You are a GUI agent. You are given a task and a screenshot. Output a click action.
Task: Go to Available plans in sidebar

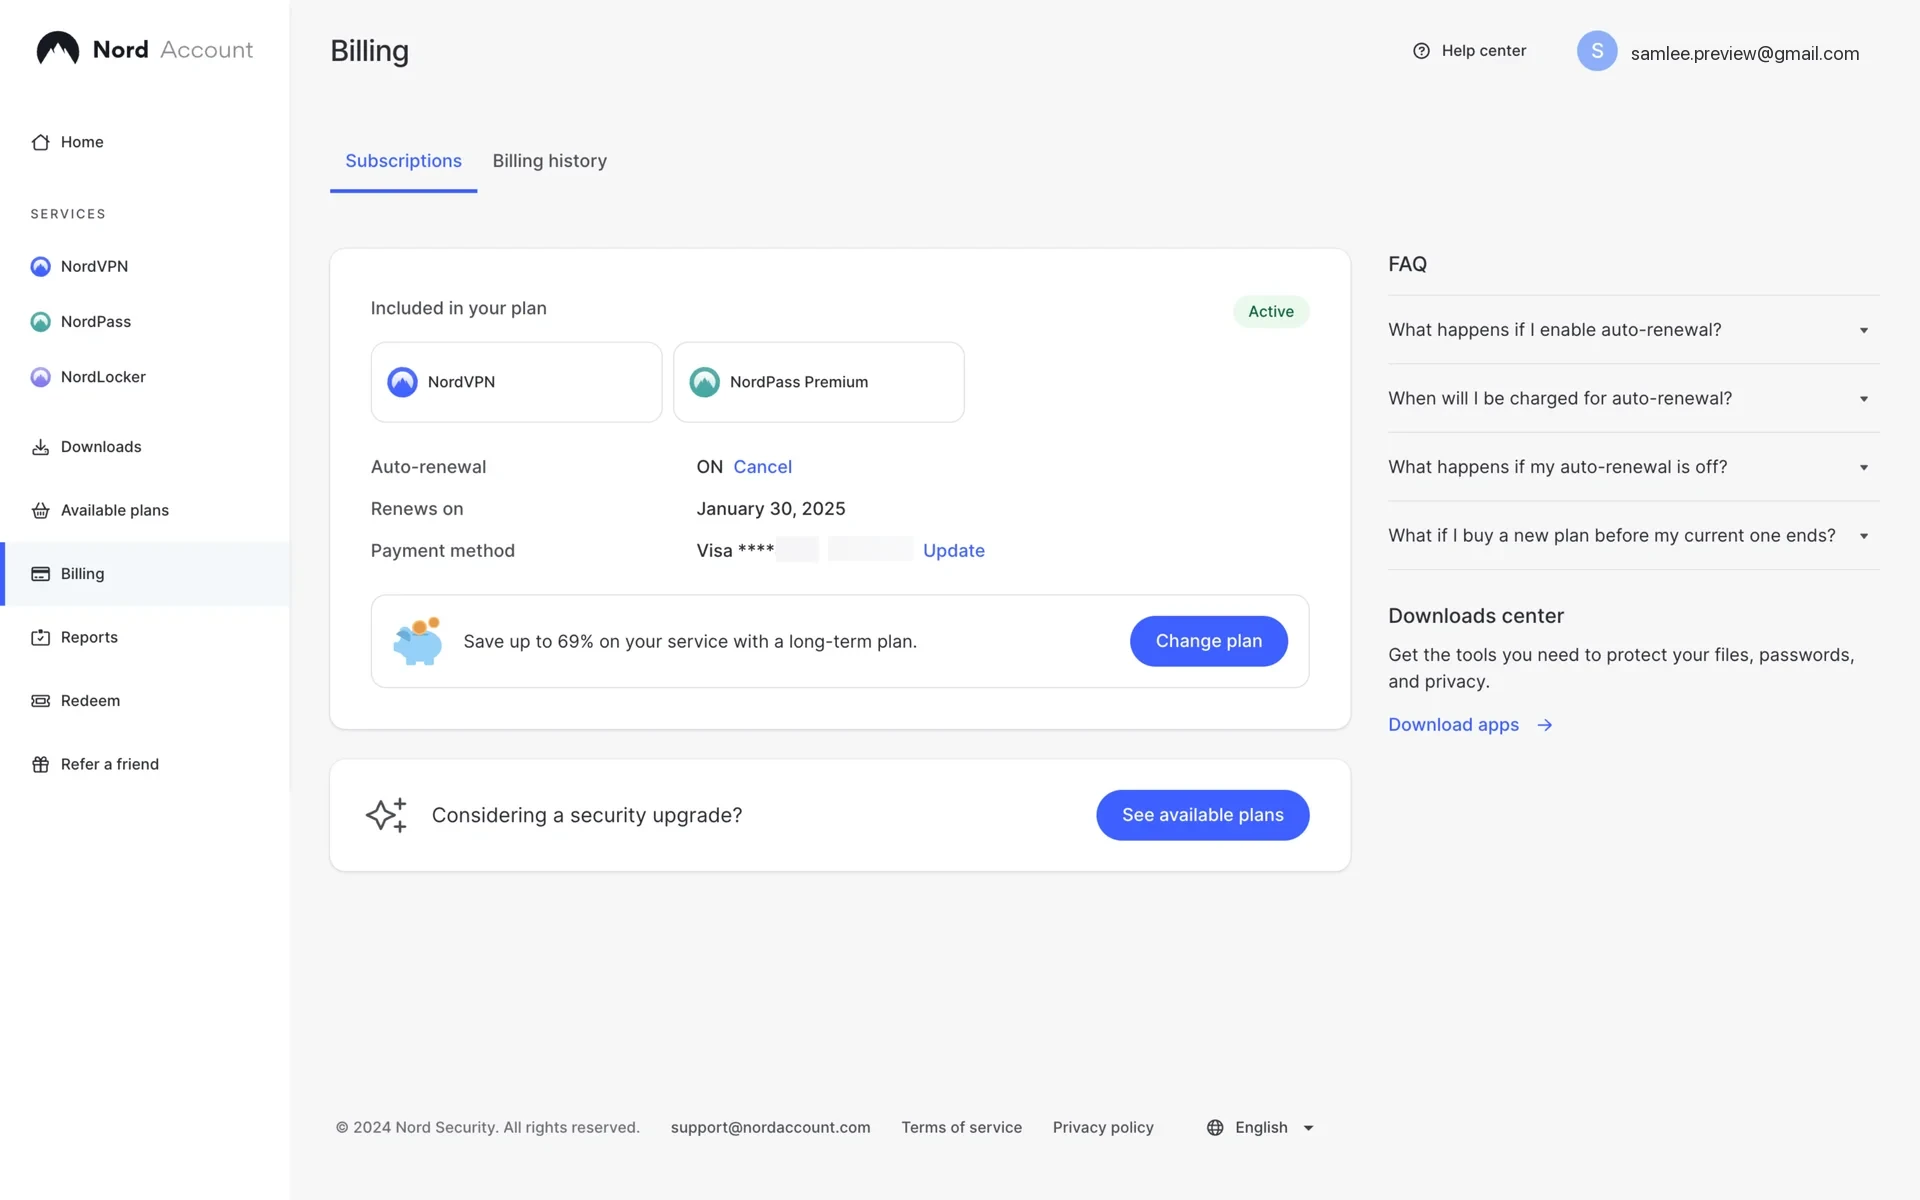pyautogui.click(x=115, y=510)
